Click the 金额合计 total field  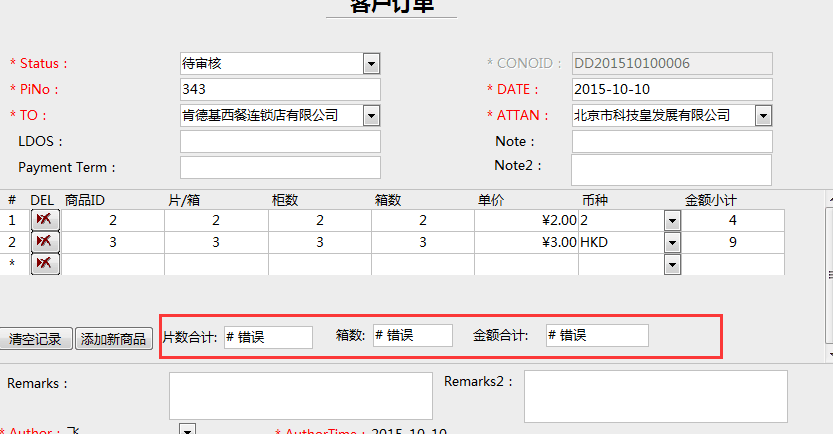tap(597, 336)
